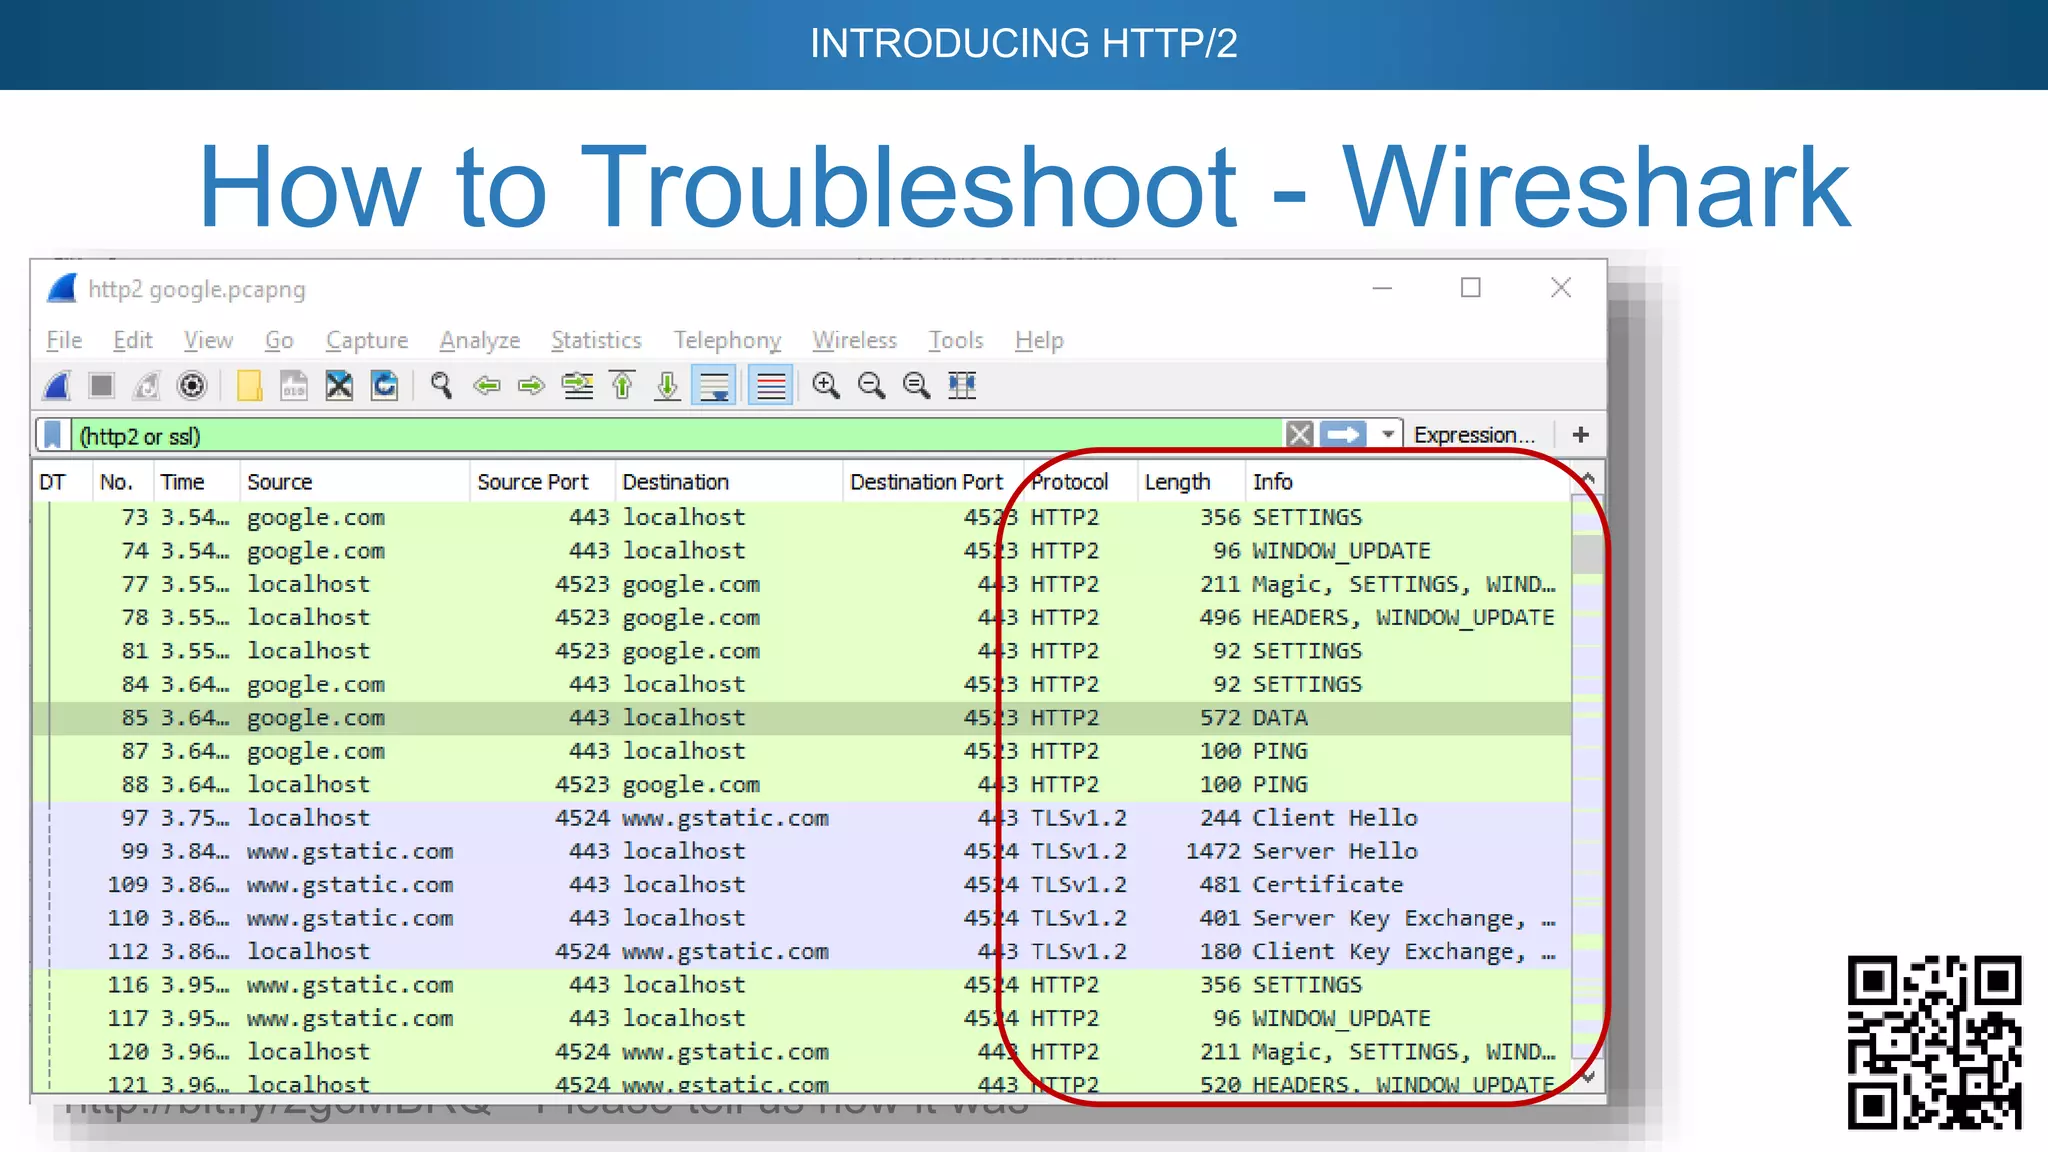Zoom in packet text

coord(826,386)
